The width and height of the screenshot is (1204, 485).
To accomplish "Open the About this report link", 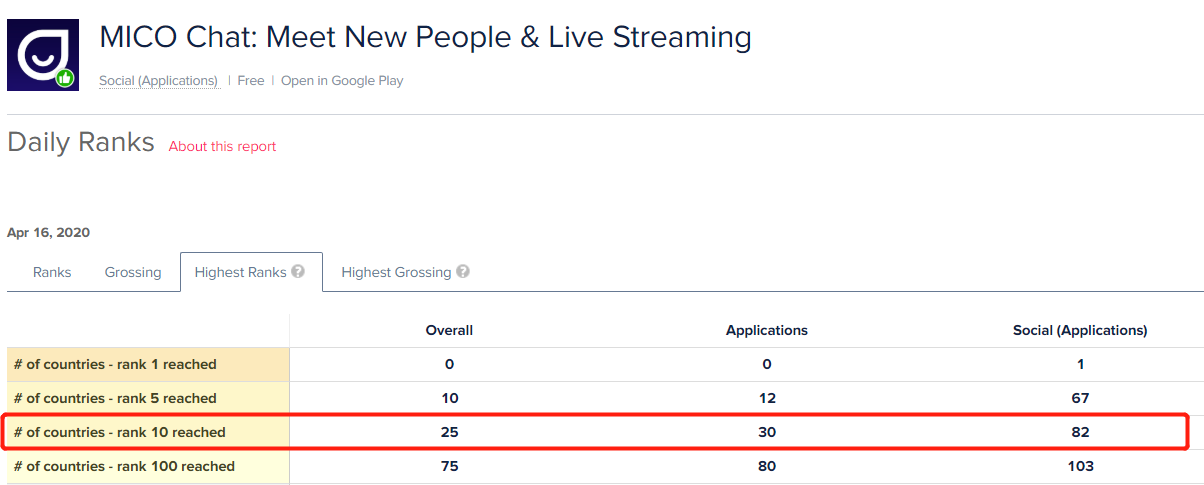I will (x=222, y=146).
